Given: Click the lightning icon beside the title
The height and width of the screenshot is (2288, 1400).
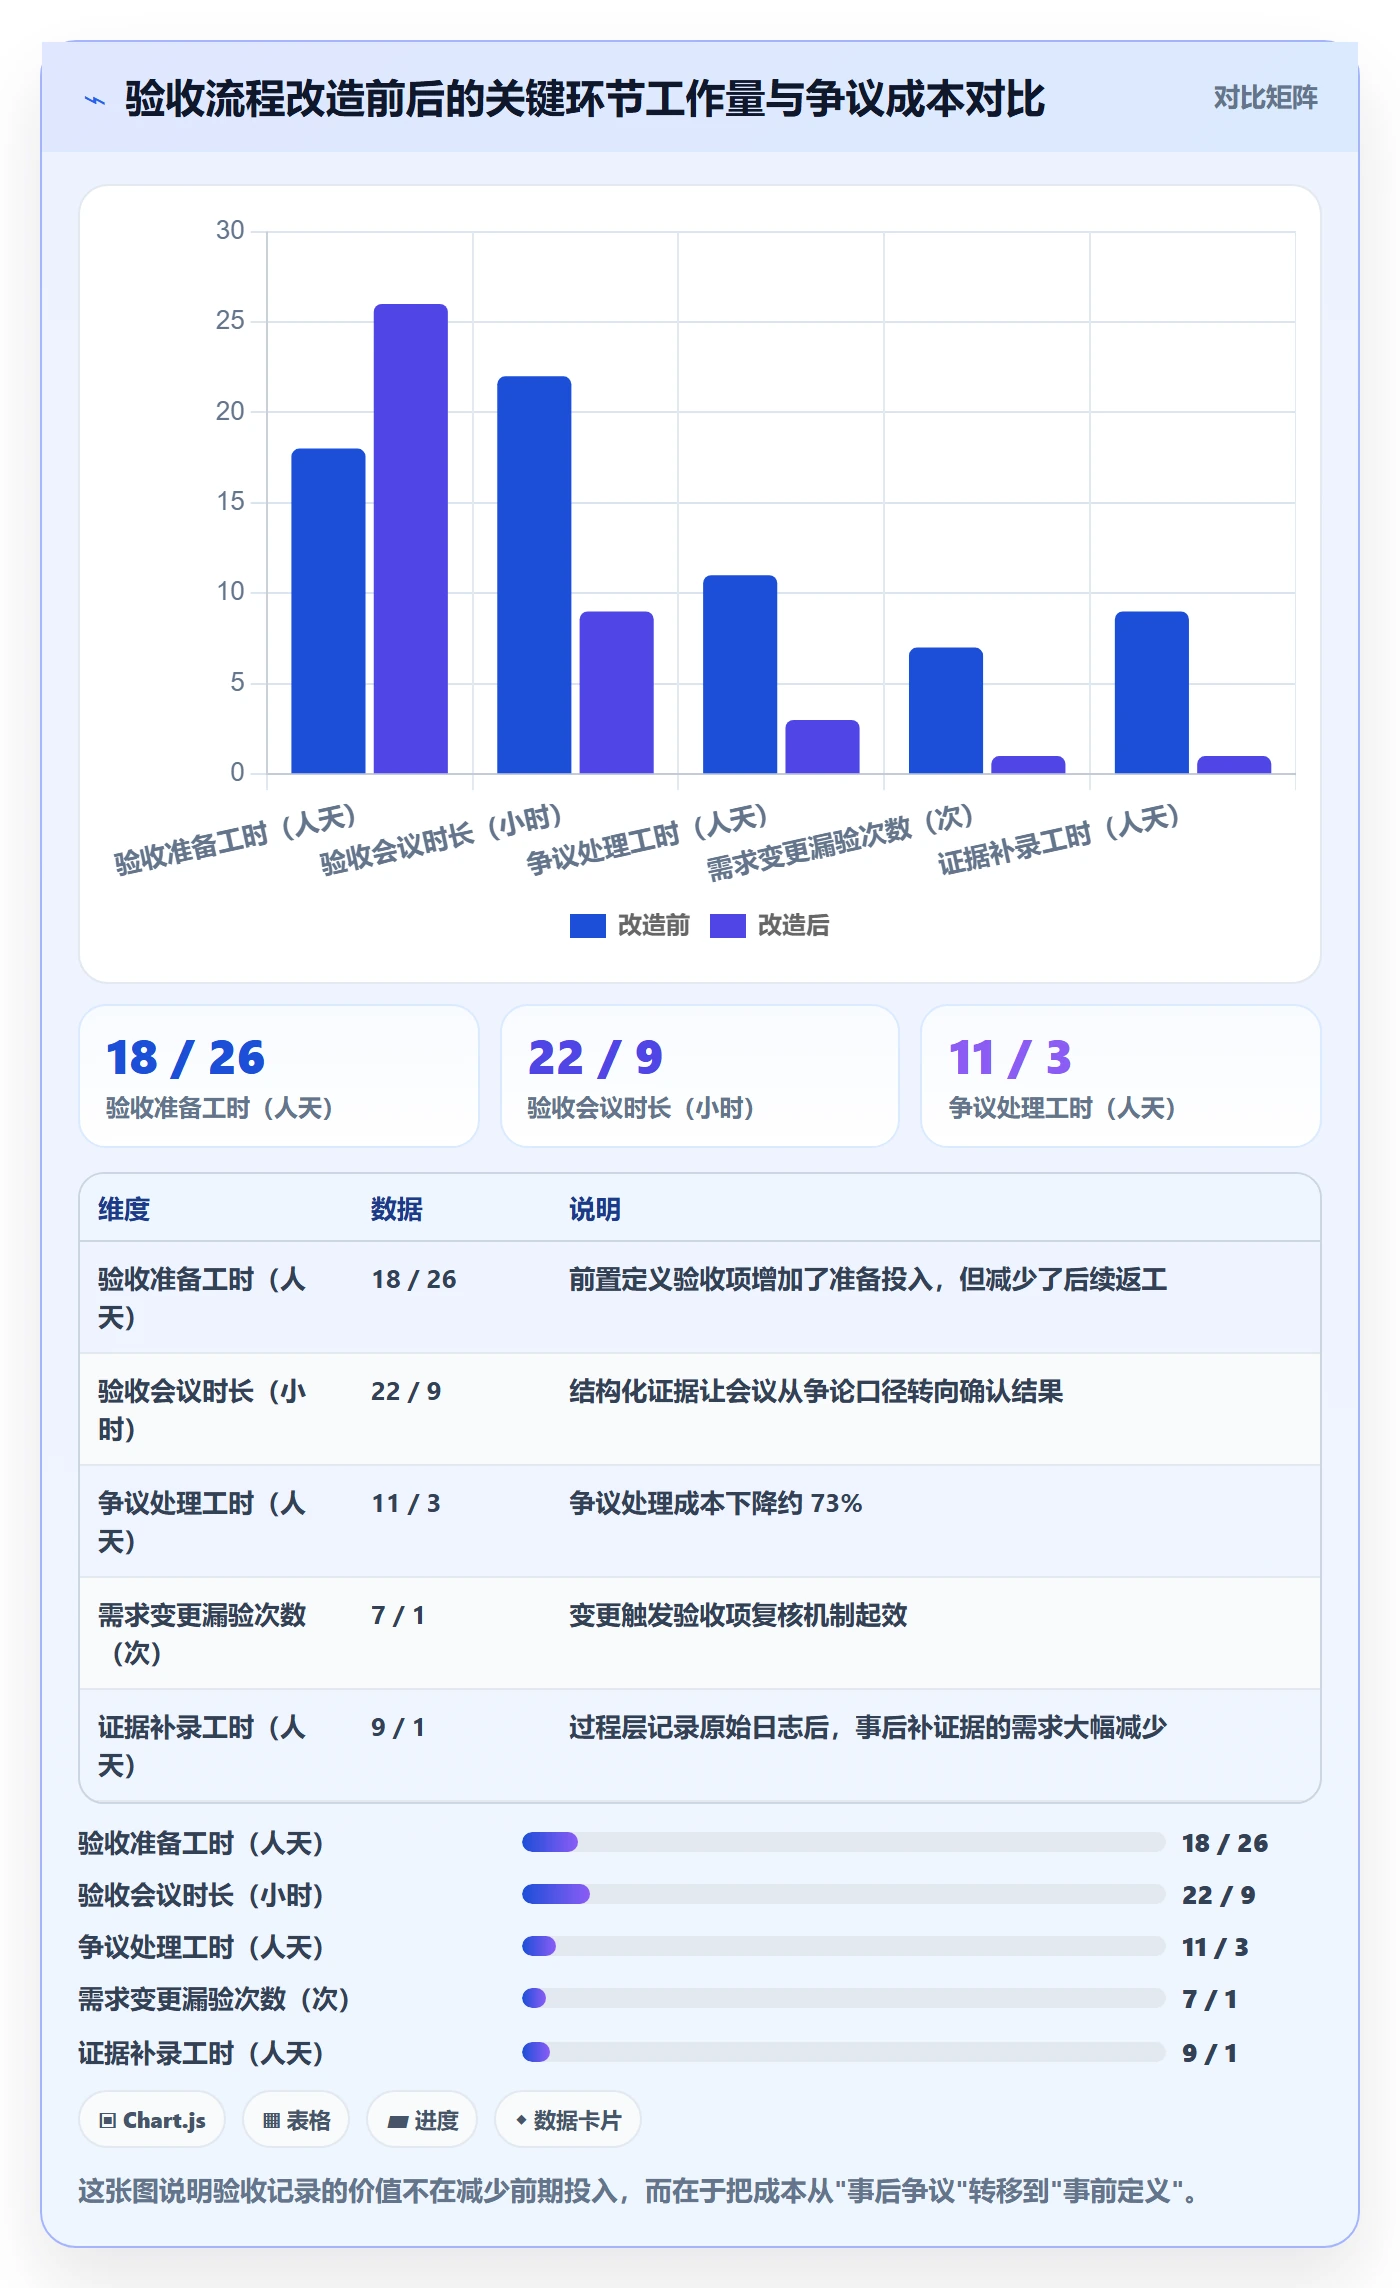Looking at the screenshot, I should coord(95,100).
